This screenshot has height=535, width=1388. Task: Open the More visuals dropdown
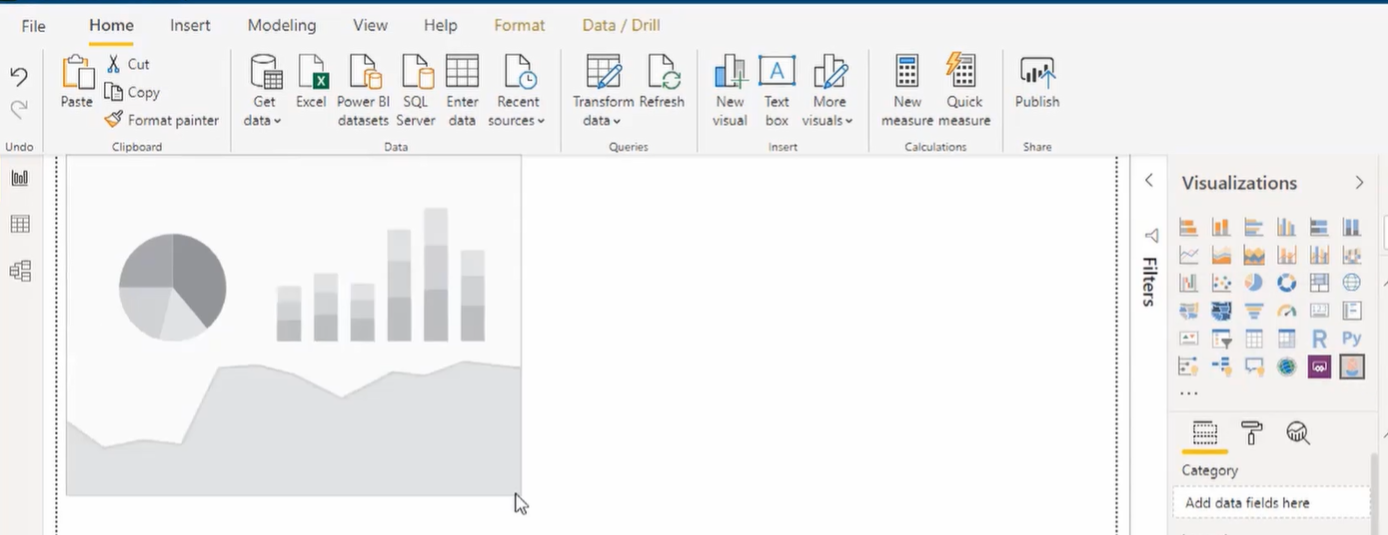pos(829,91)
